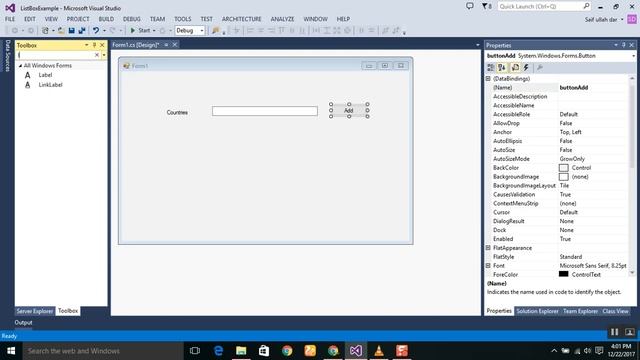Click the user account name Saif ullah
This screenshot has height=360, width=640.
click(601, 20)
